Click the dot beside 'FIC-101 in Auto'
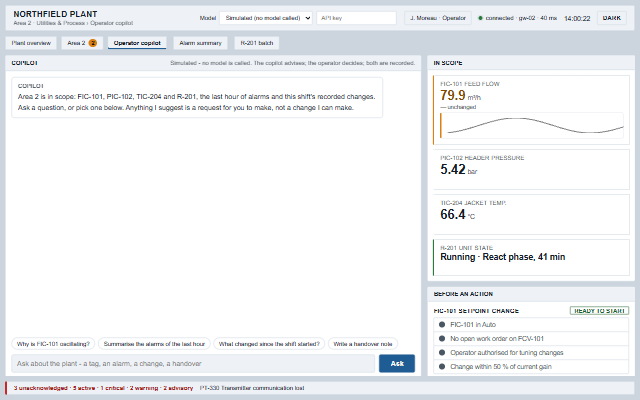The width and height of the screenshot is (640, 400). click(442, 324)
